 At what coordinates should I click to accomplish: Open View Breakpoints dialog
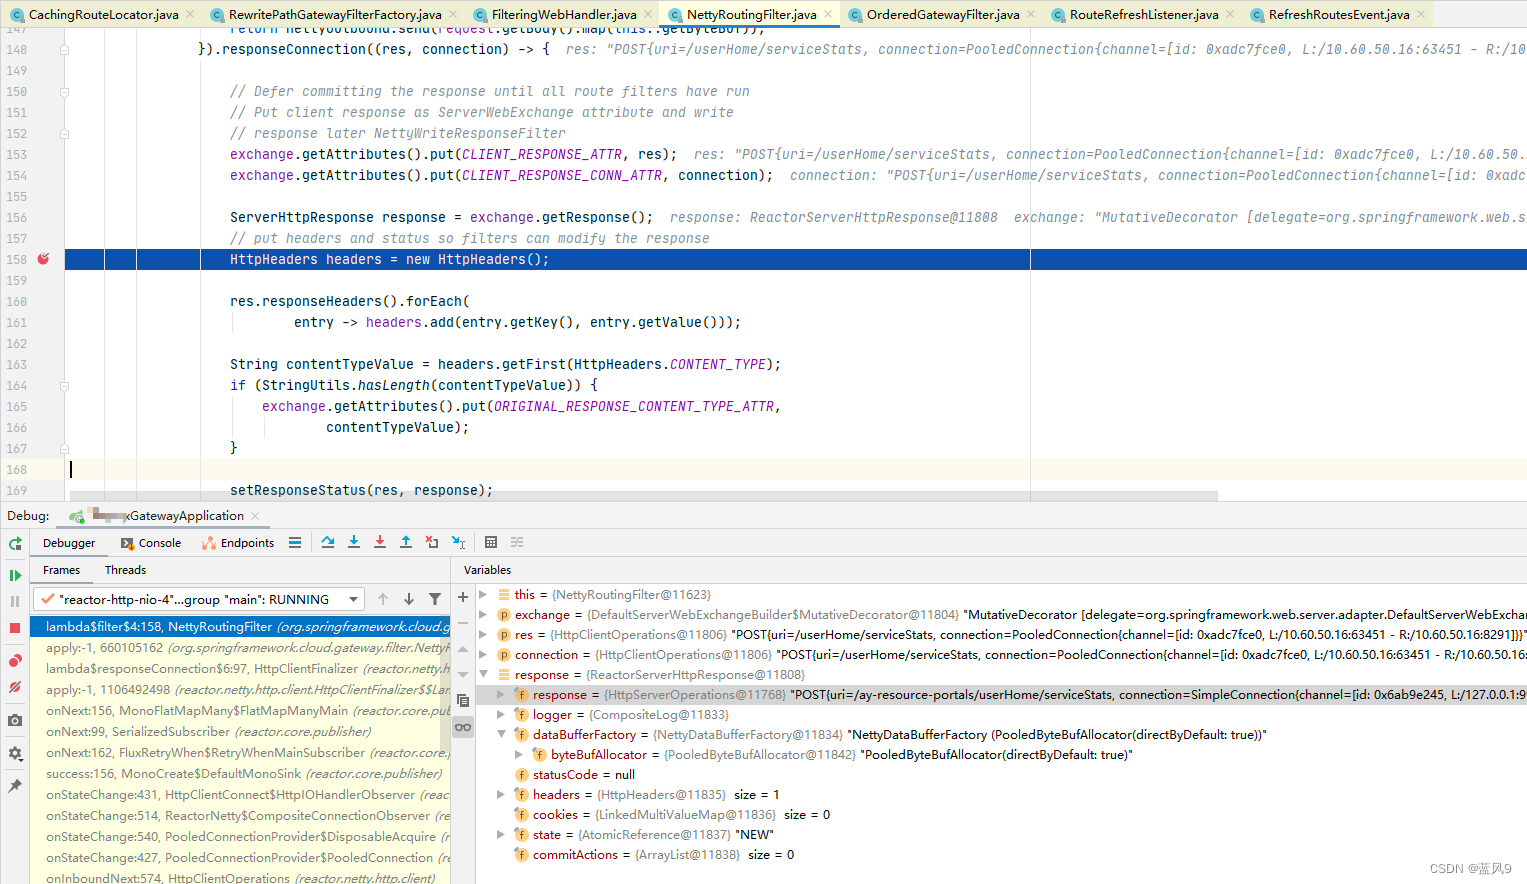[x=15, y=661]
